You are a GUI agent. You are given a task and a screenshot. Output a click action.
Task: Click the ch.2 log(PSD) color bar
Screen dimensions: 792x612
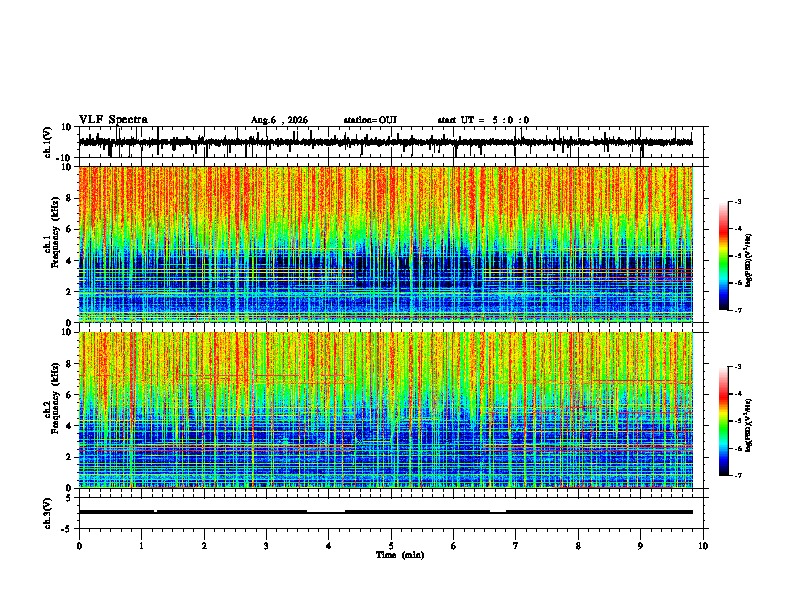[724, 421]
